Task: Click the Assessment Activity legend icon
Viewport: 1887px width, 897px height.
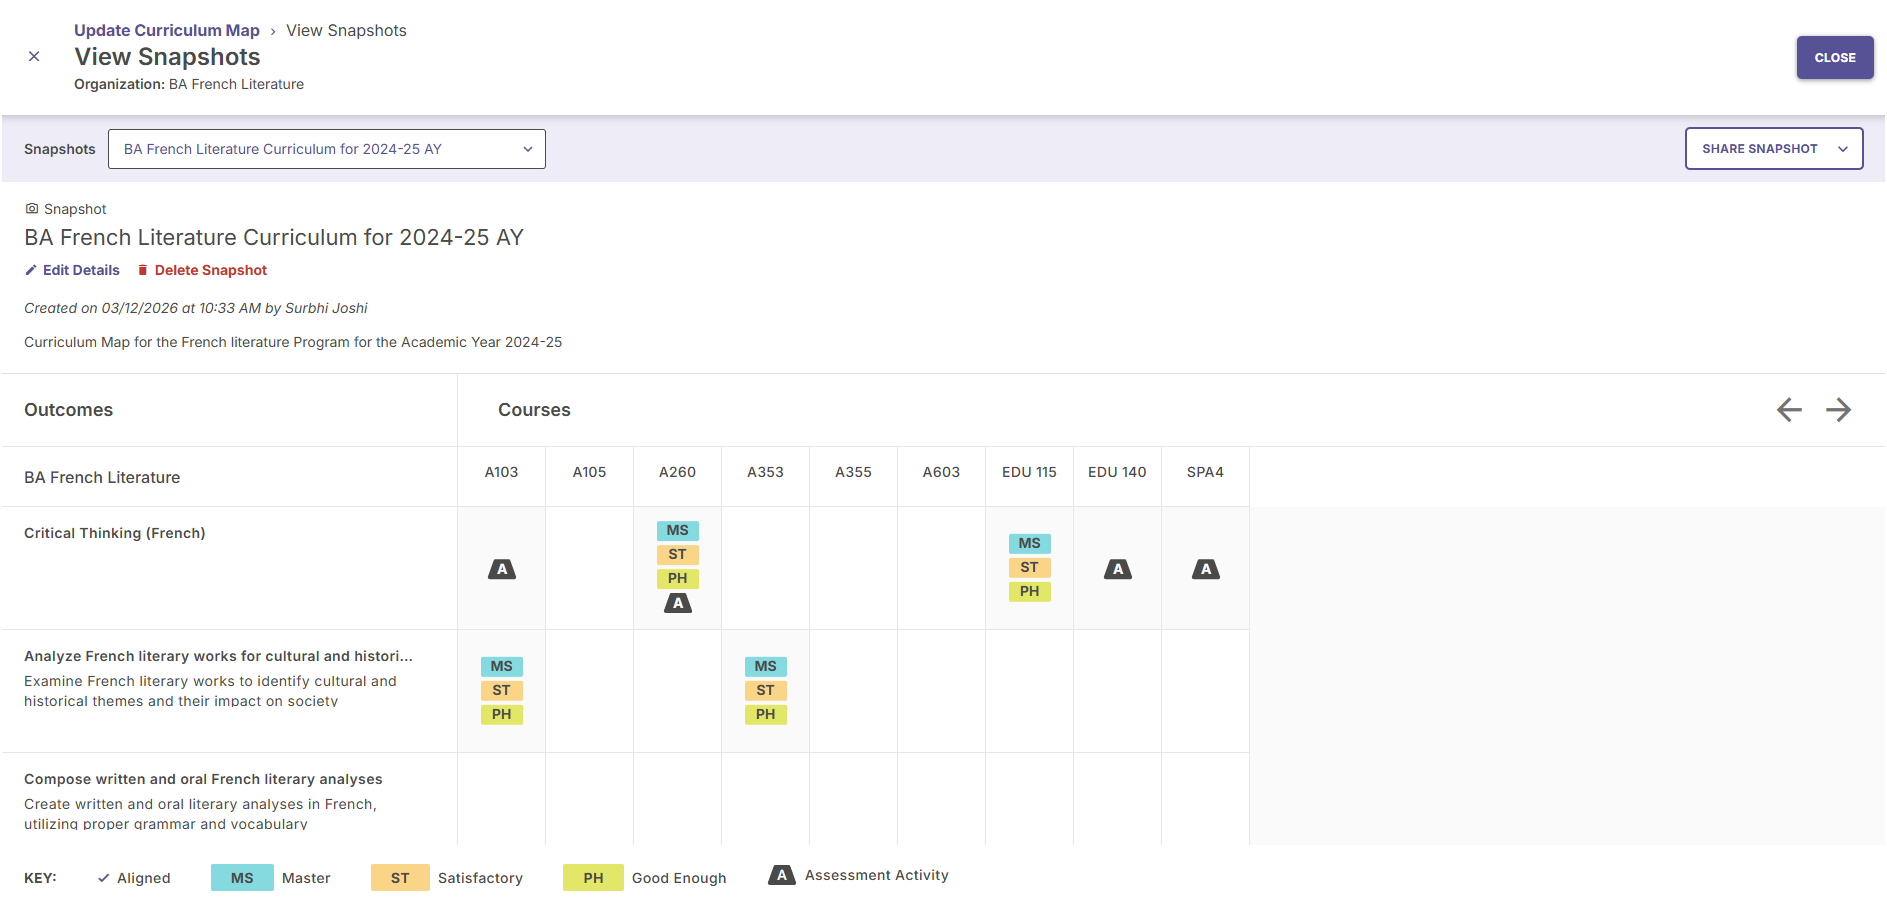Action: [782, 875]
